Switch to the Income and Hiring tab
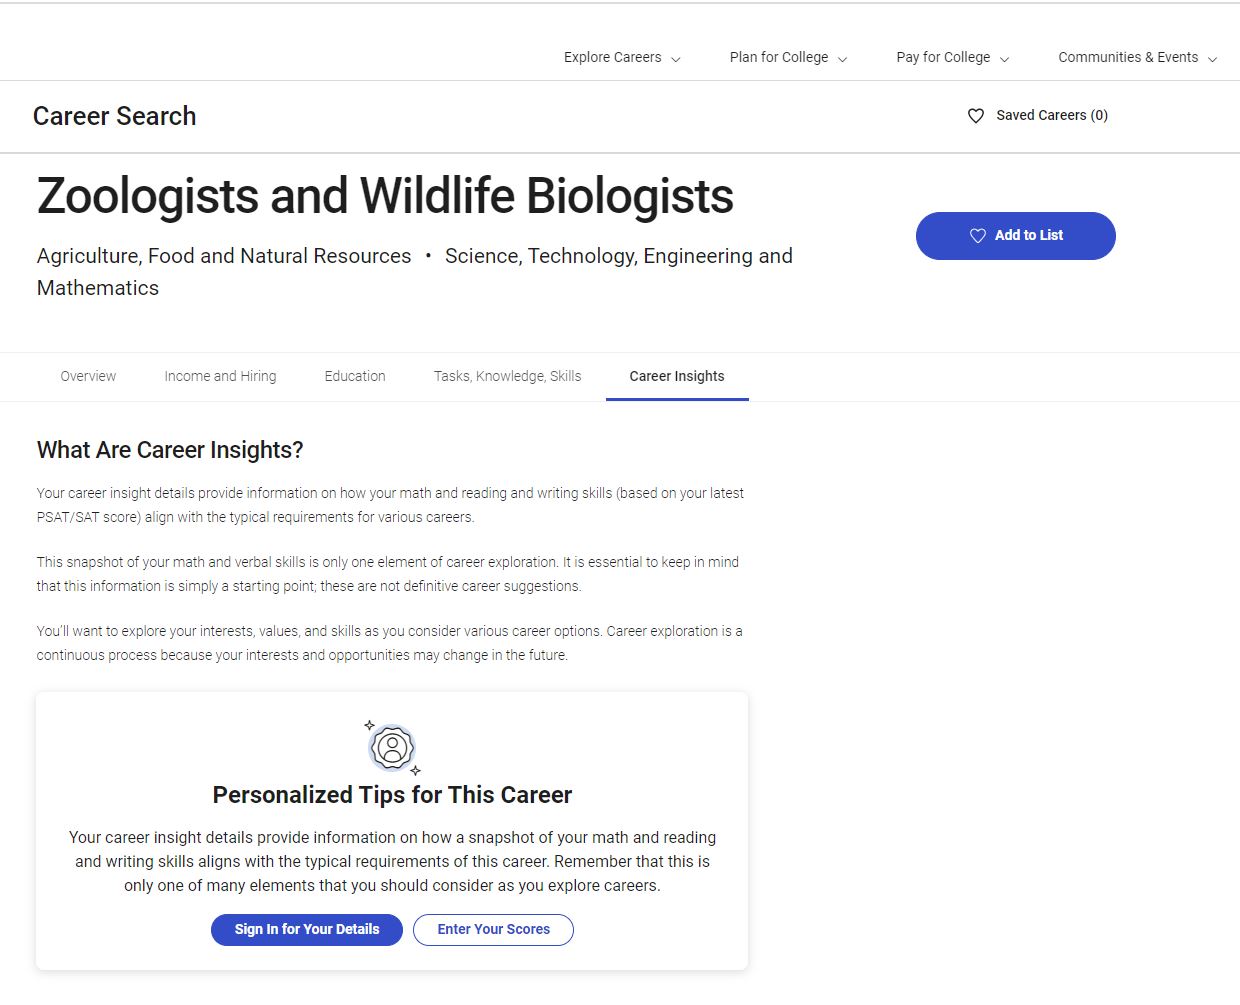Screen dimensions: 1240x1005 coord(220,376)
